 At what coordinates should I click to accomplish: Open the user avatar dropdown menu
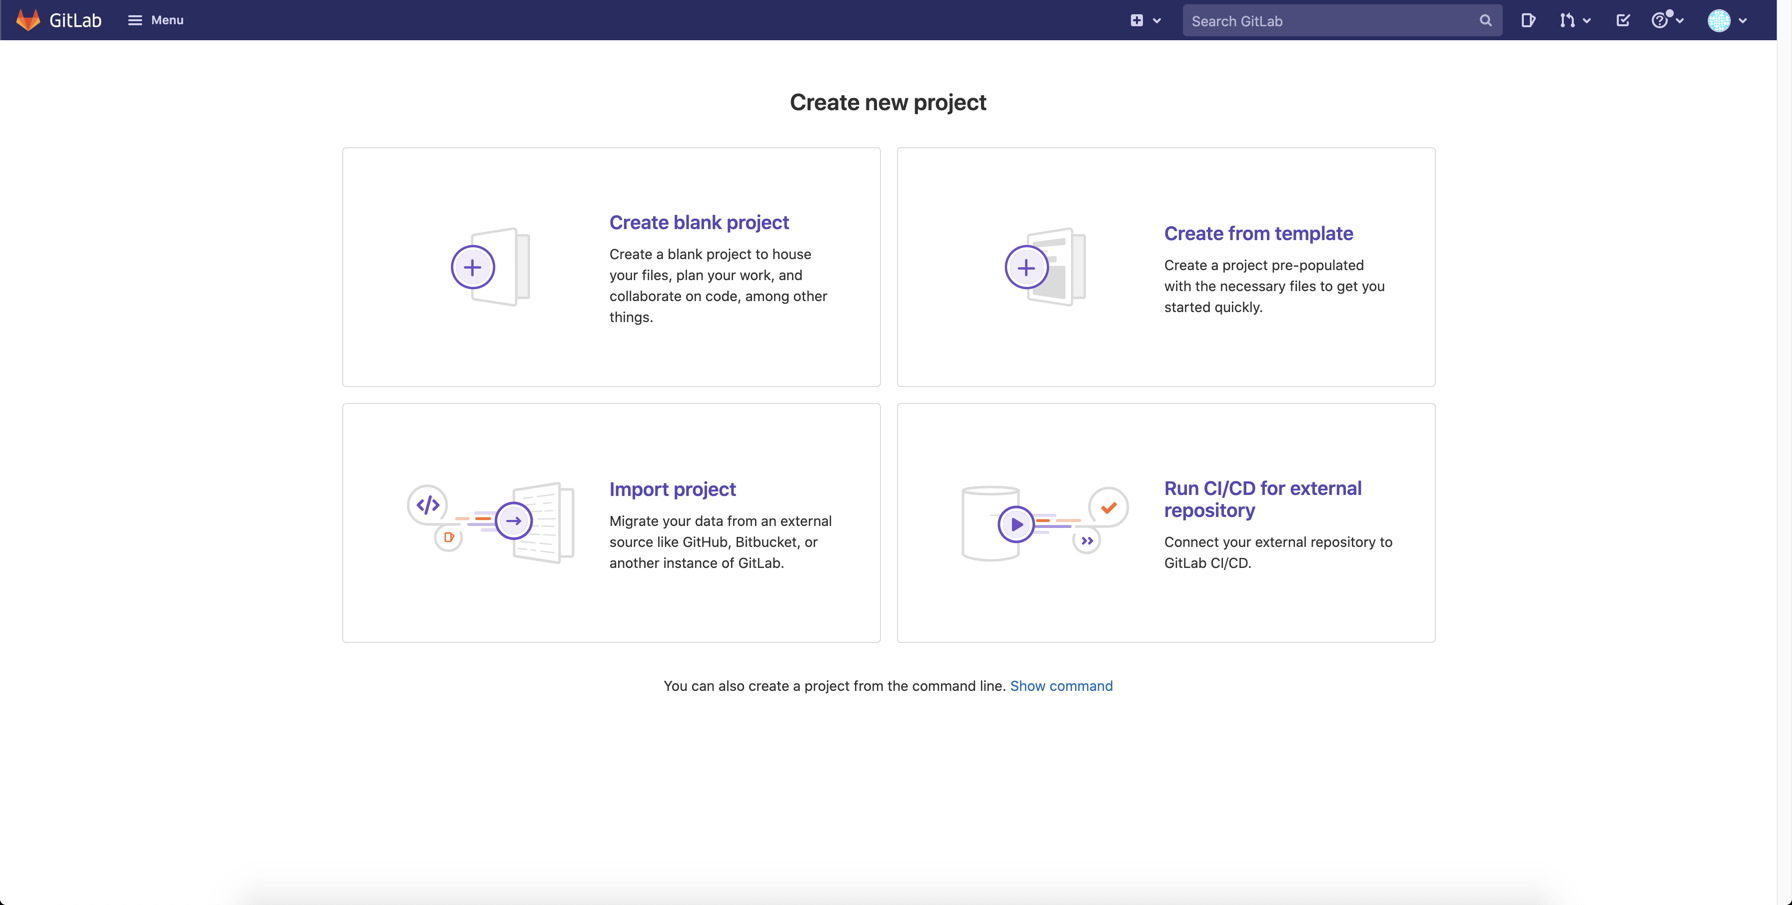point(1728,20)
